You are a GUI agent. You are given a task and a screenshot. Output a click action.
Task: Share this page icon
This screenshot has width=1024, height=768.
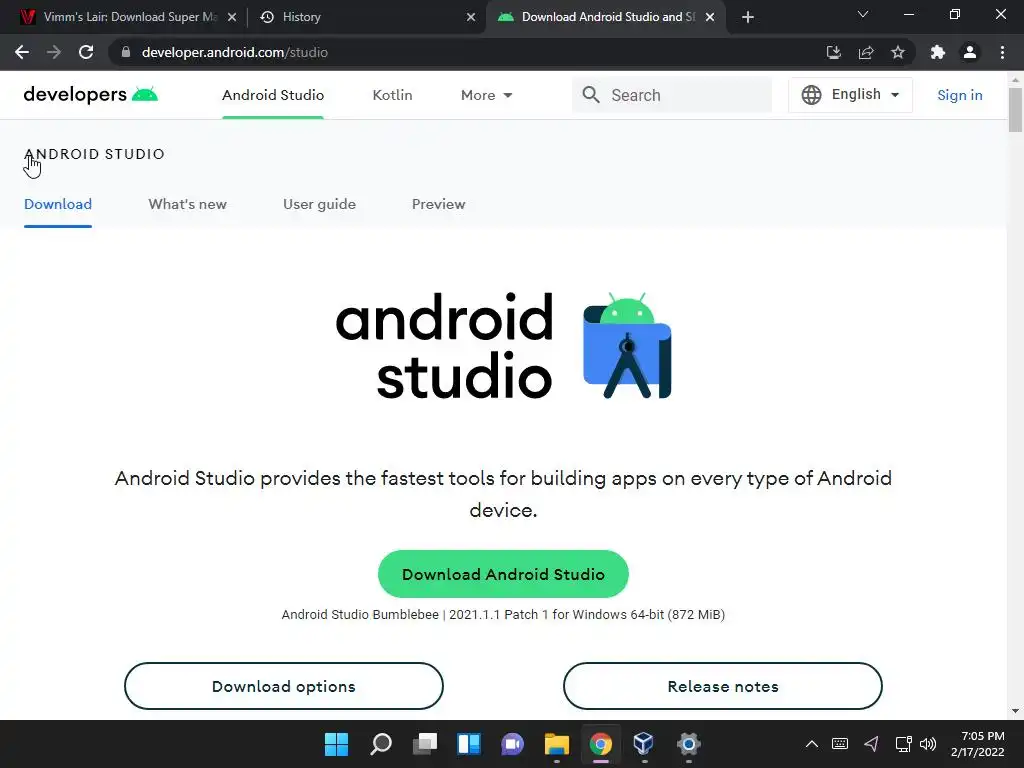coord(866,52)
